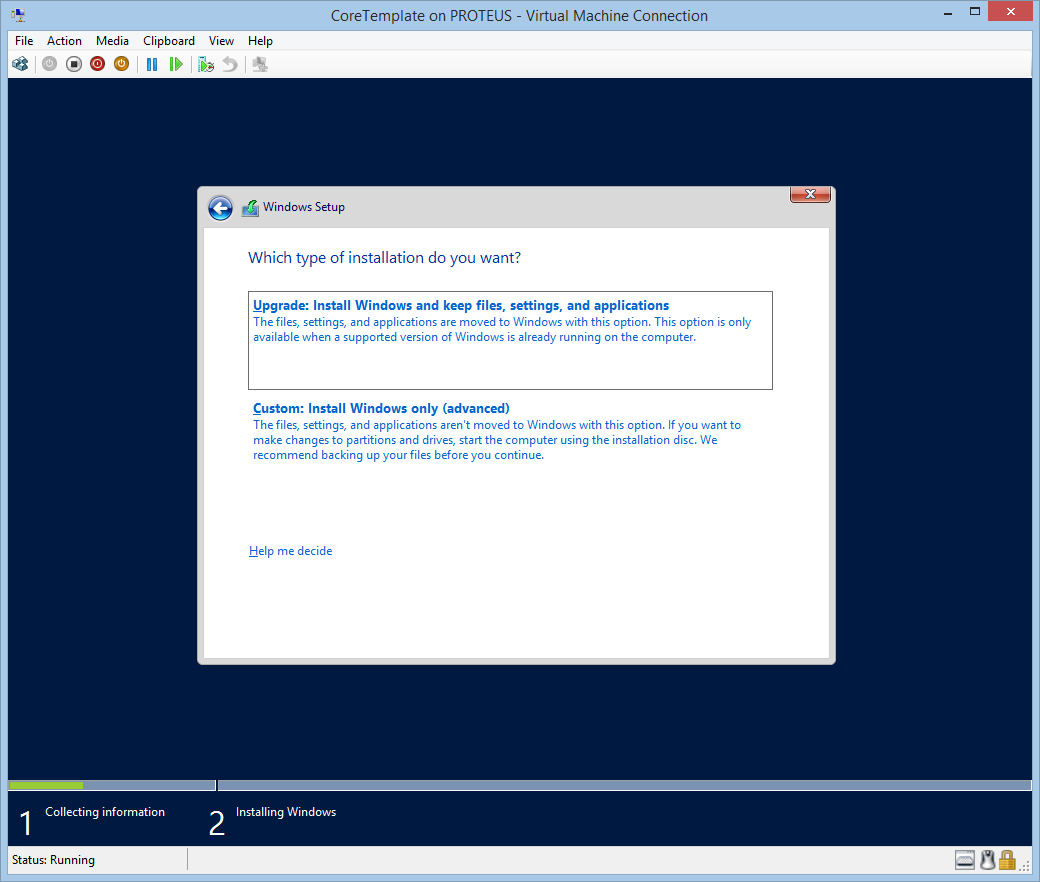Click the red Shut Down icon

point(97,64)
